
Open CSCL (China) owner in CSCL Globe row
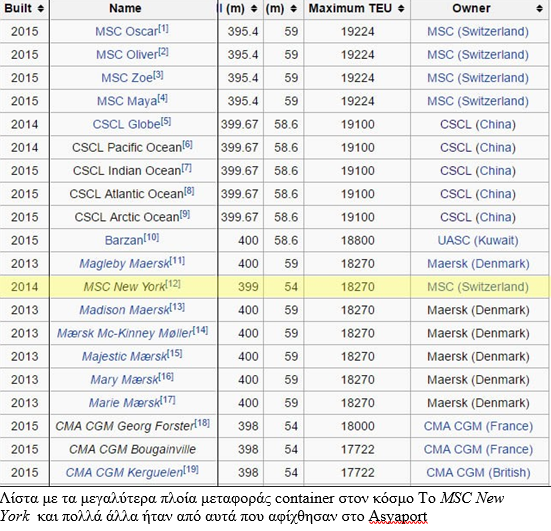[x=478, y=124]
